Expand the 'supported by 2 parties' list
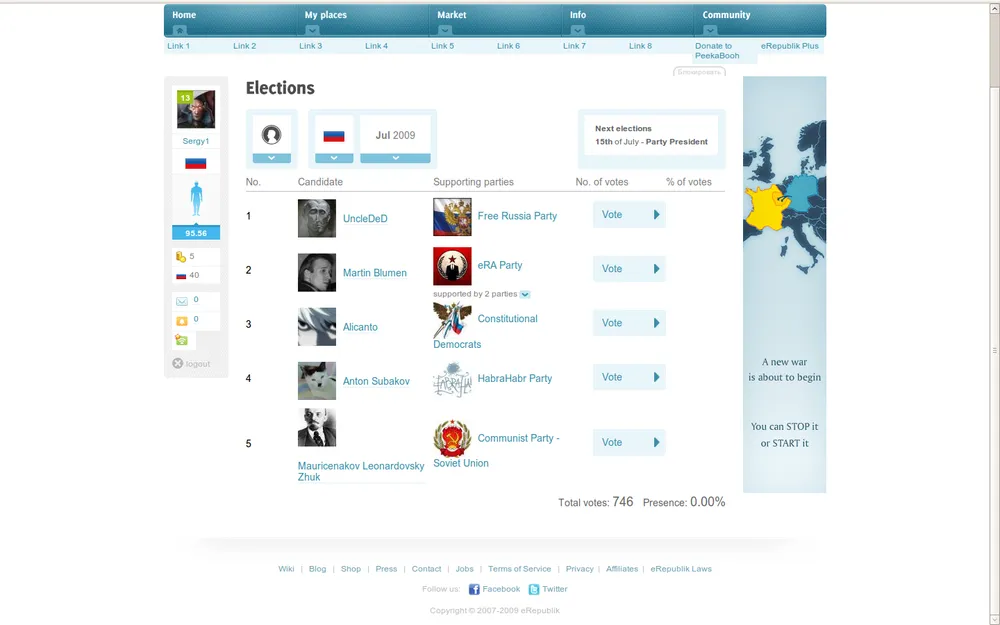Viewport: 1000px width, 625px height. pos(525,294)
